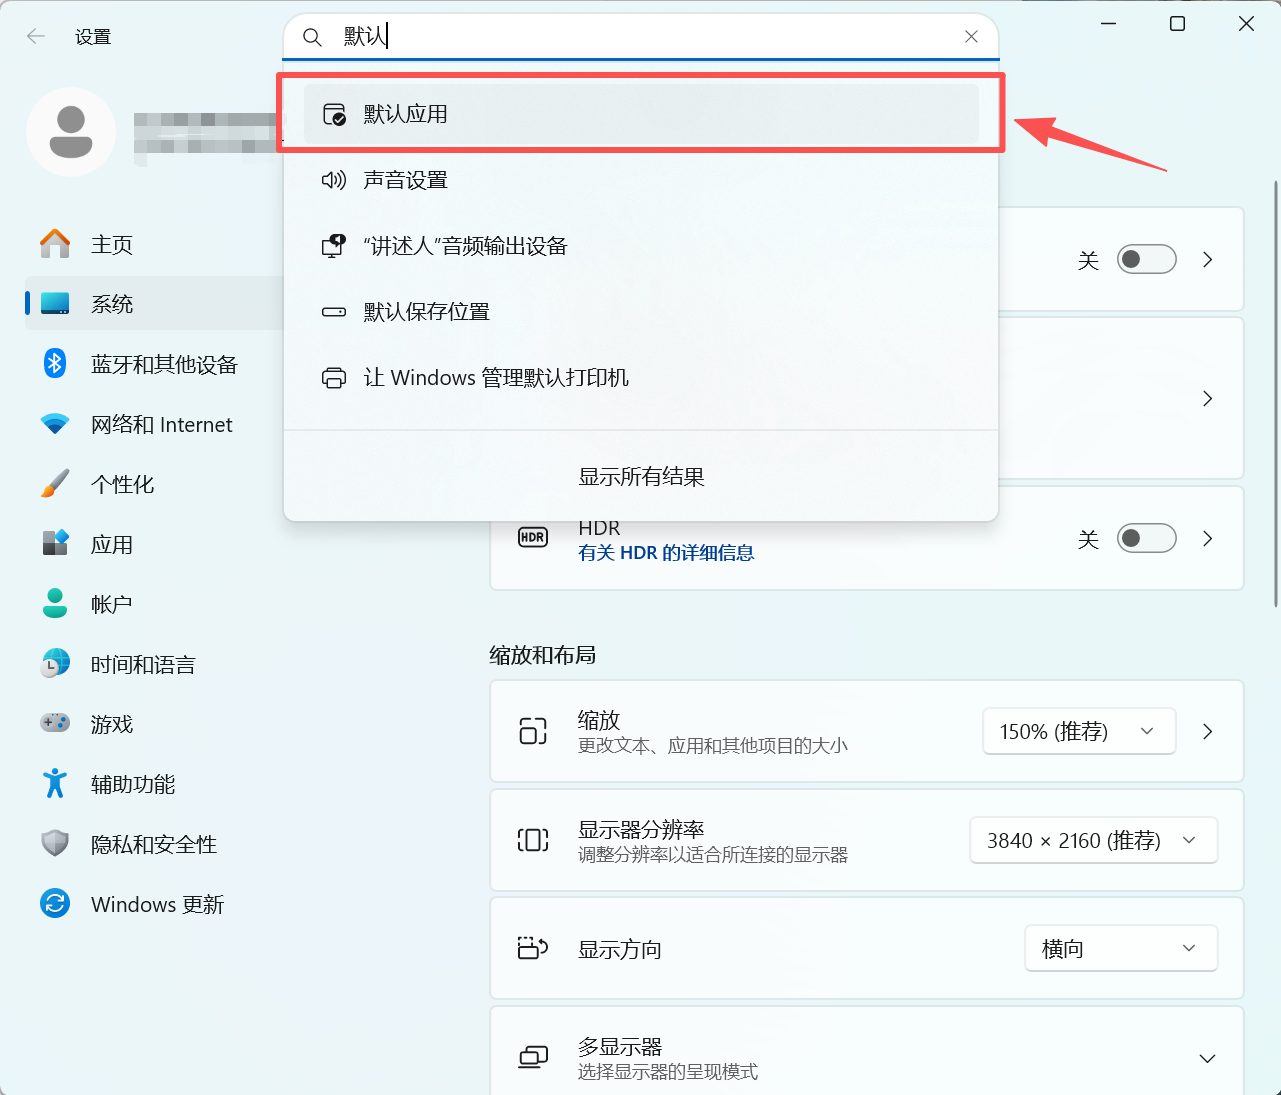Image resolution: width=1281 pixels, height=1095 pixels.
Task: Open the 150% (推荐) scale dropdown
Action: click(1078, 732)
